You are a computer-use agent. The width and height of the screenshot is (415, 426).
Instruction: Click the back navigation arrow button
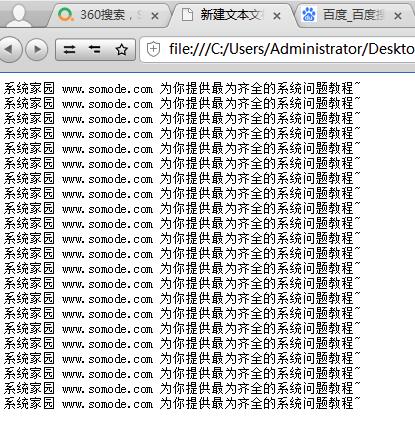click(x=10, y=49)
